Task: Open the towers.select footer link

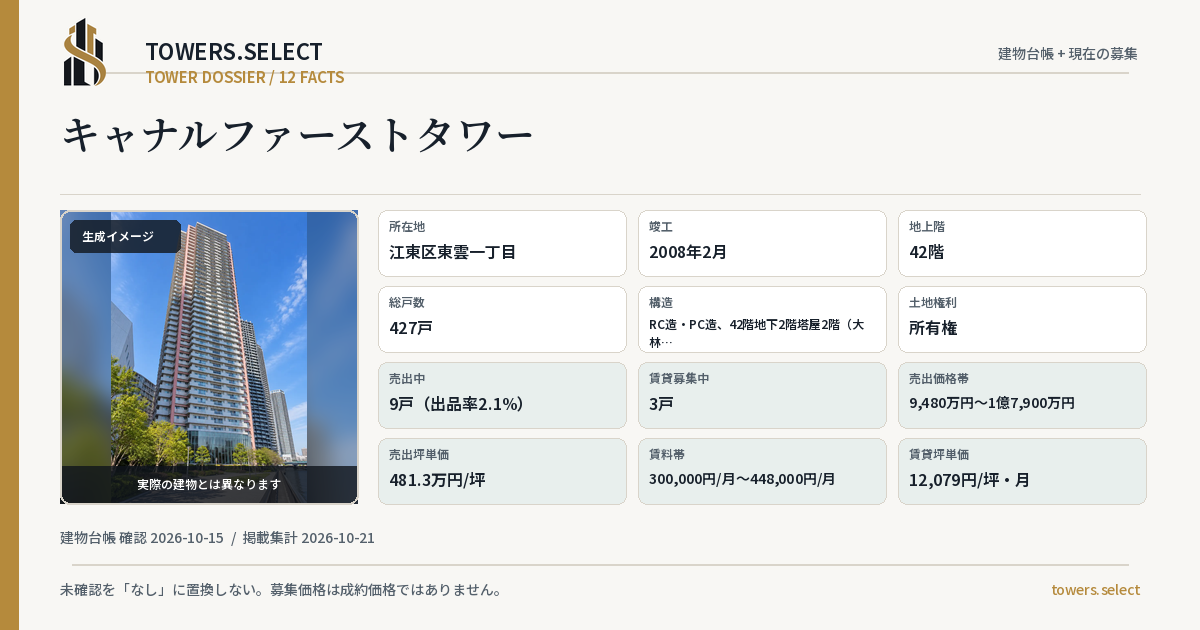Action: (x=1095, y=590)
